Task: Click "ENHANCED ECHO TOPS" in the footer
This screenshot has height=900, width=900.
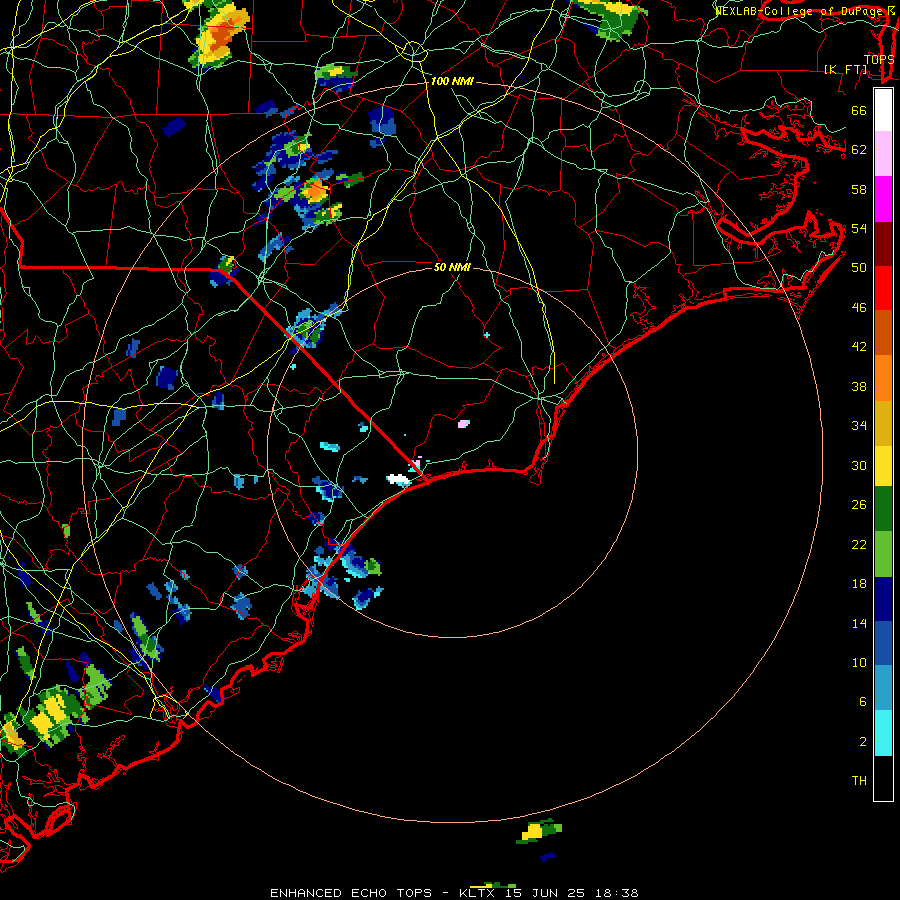Action: coord(351,893)
